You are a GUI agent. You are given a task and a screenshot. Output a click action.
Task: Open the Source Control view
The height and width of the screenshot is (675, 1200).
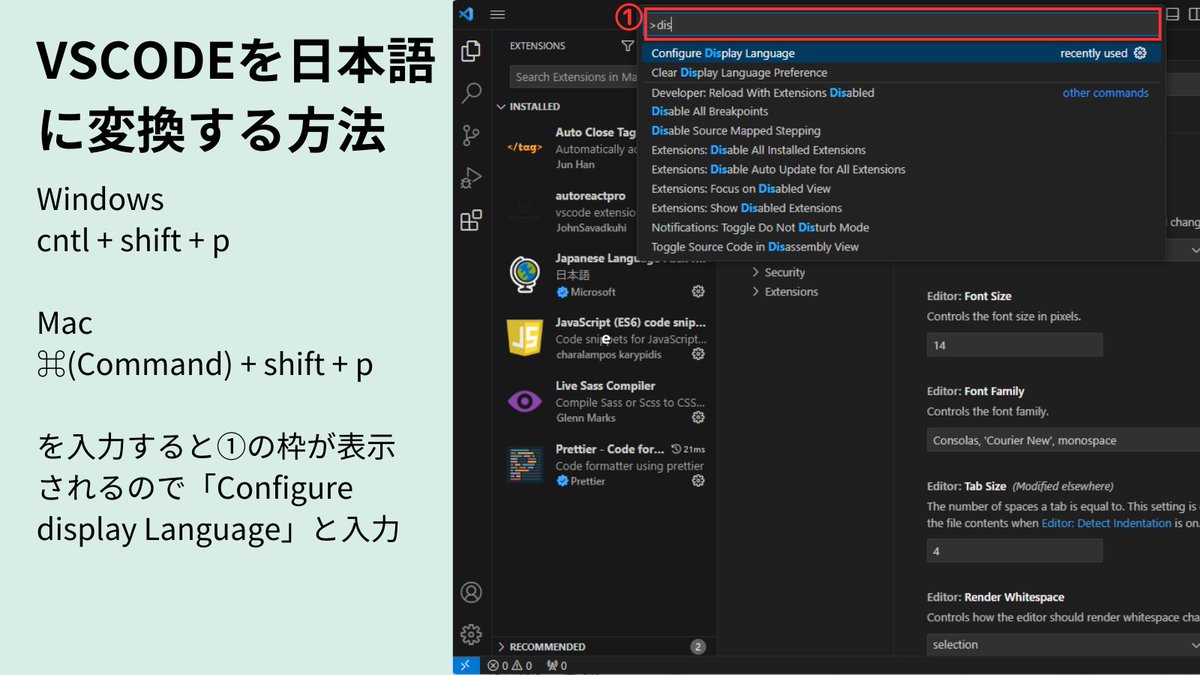(471, 136)
